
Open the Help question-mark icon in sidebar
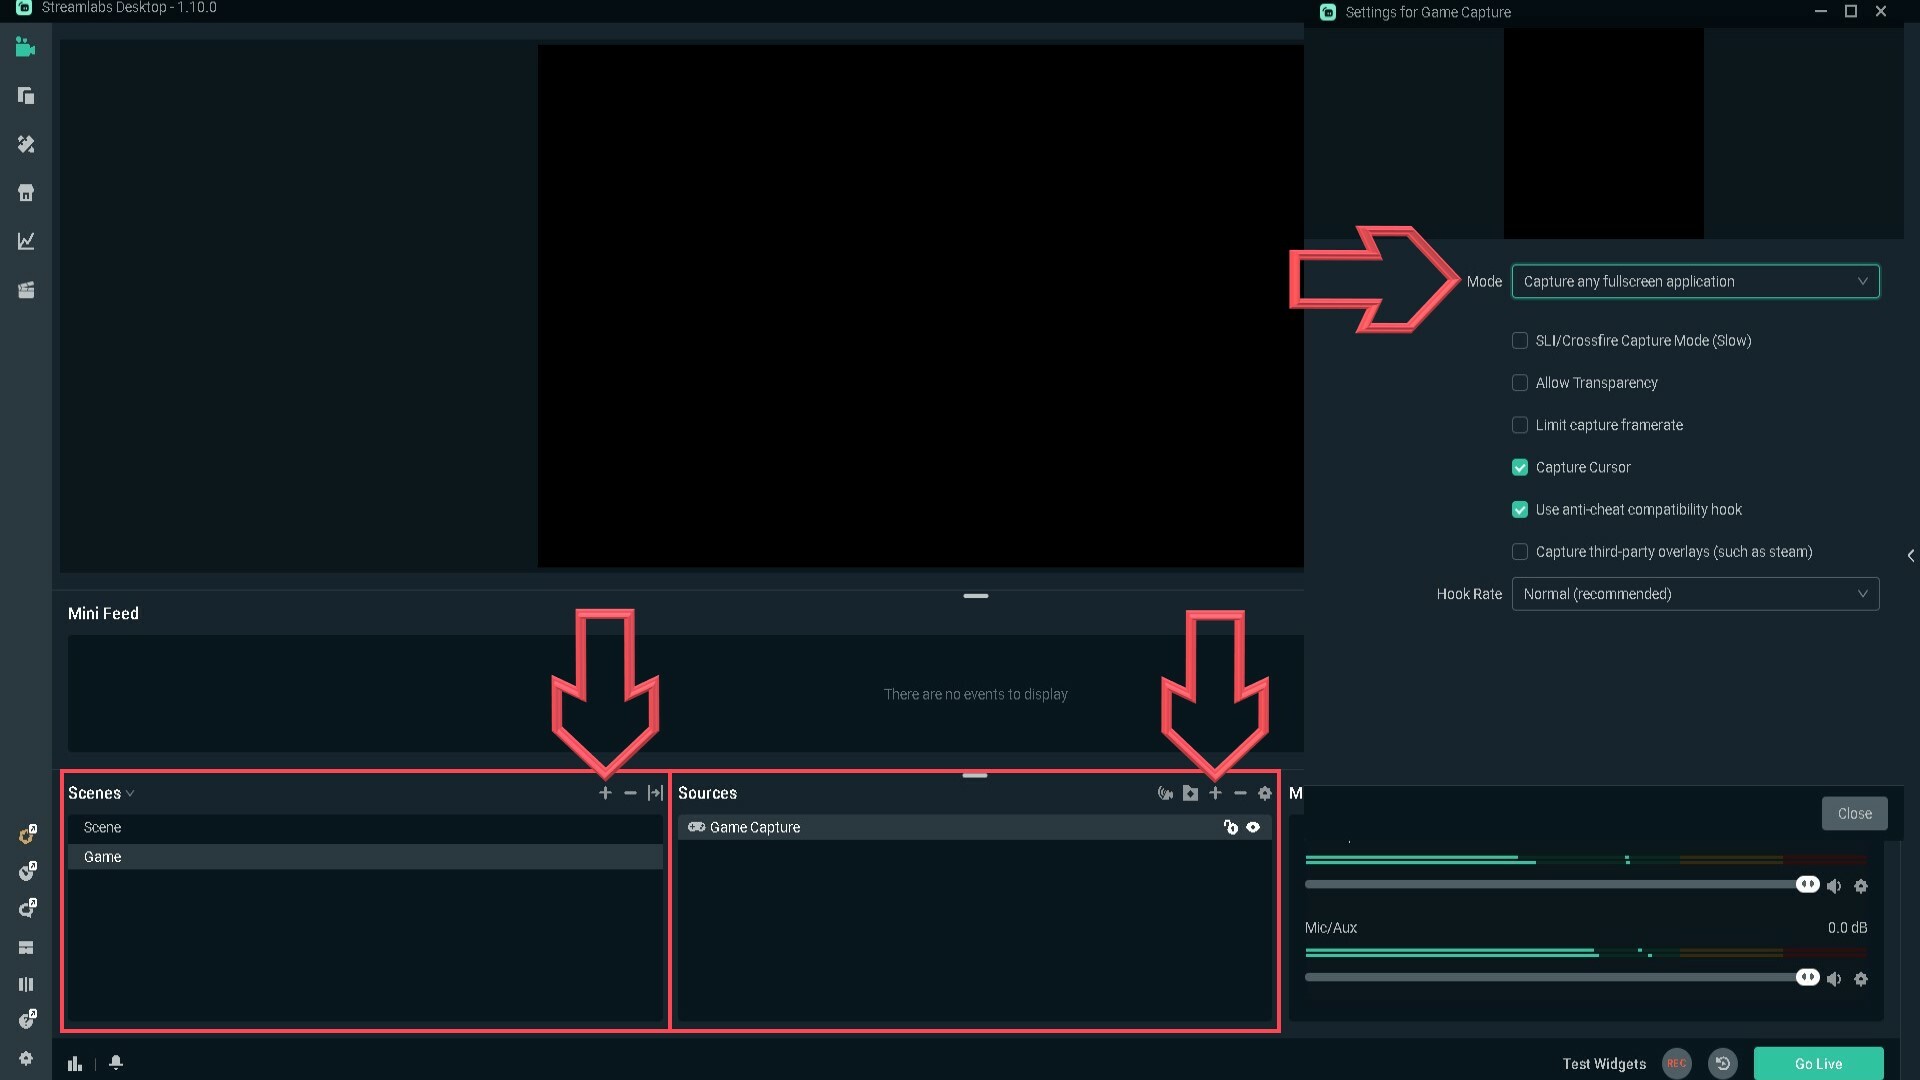(28, 1020)
